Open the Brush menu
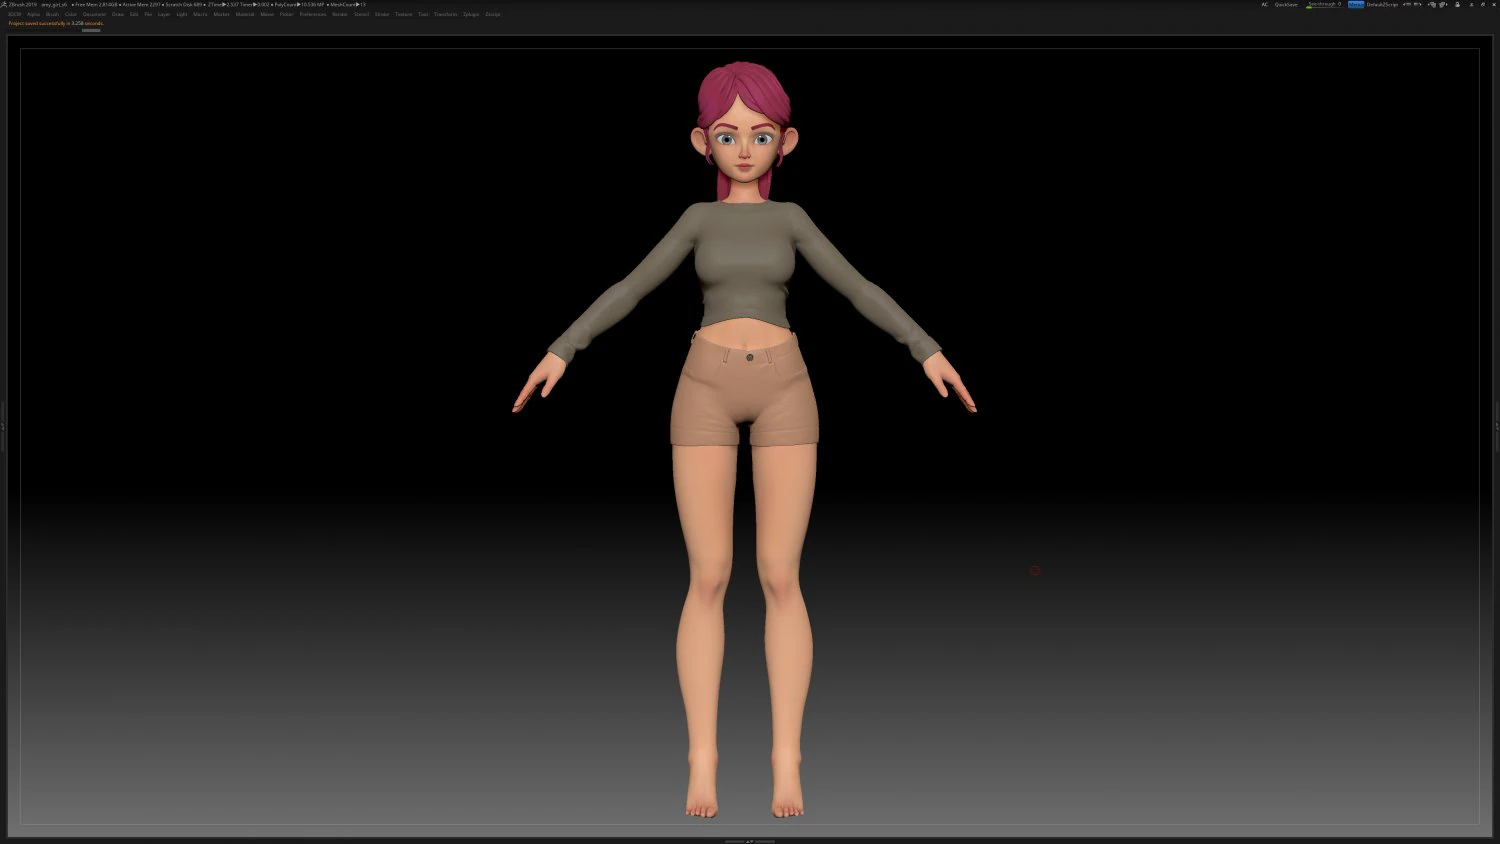The image size is (1500, 844). click(51, 14)
